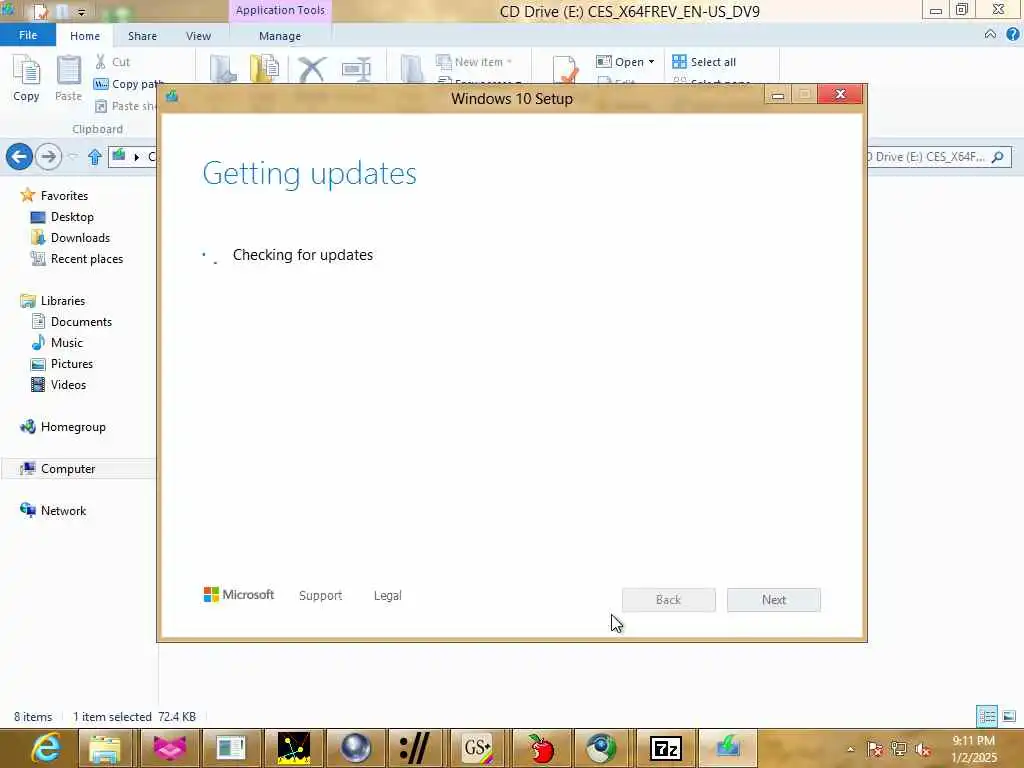Open Recent places in the navigation pane

click(x=77, y=259)
